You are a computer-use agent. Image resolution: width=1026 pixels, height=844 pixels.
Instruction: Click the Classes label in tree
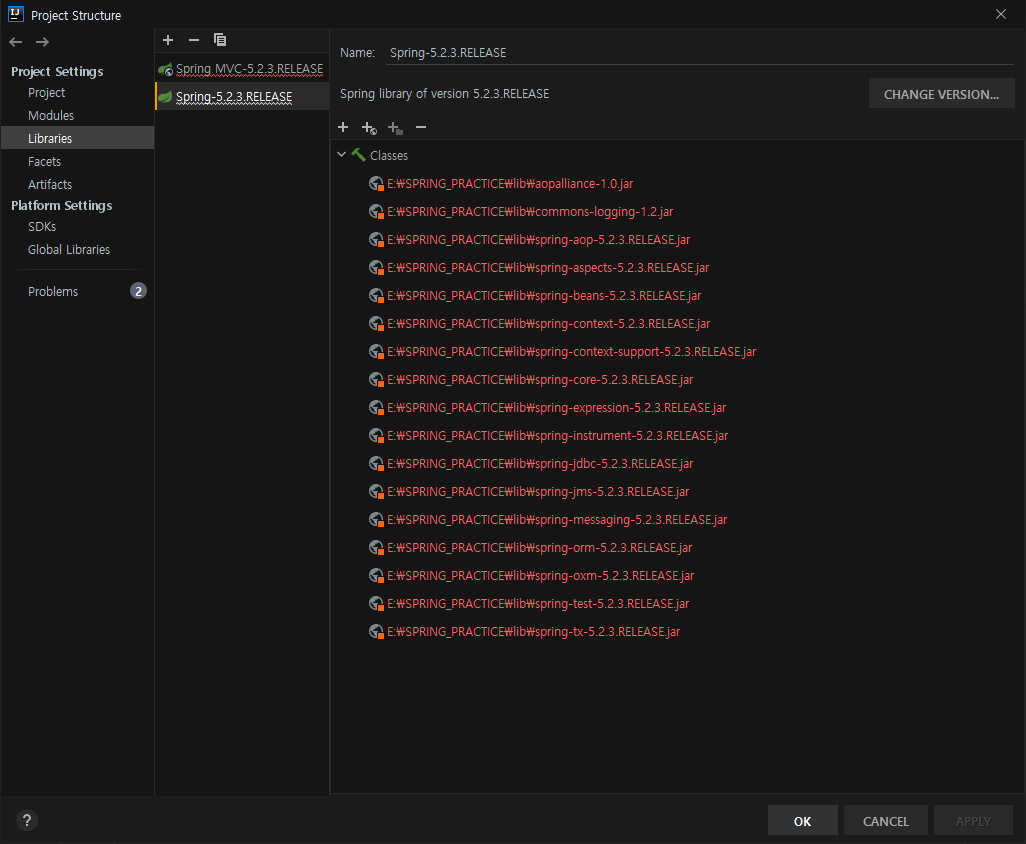[x=389, y=156]
